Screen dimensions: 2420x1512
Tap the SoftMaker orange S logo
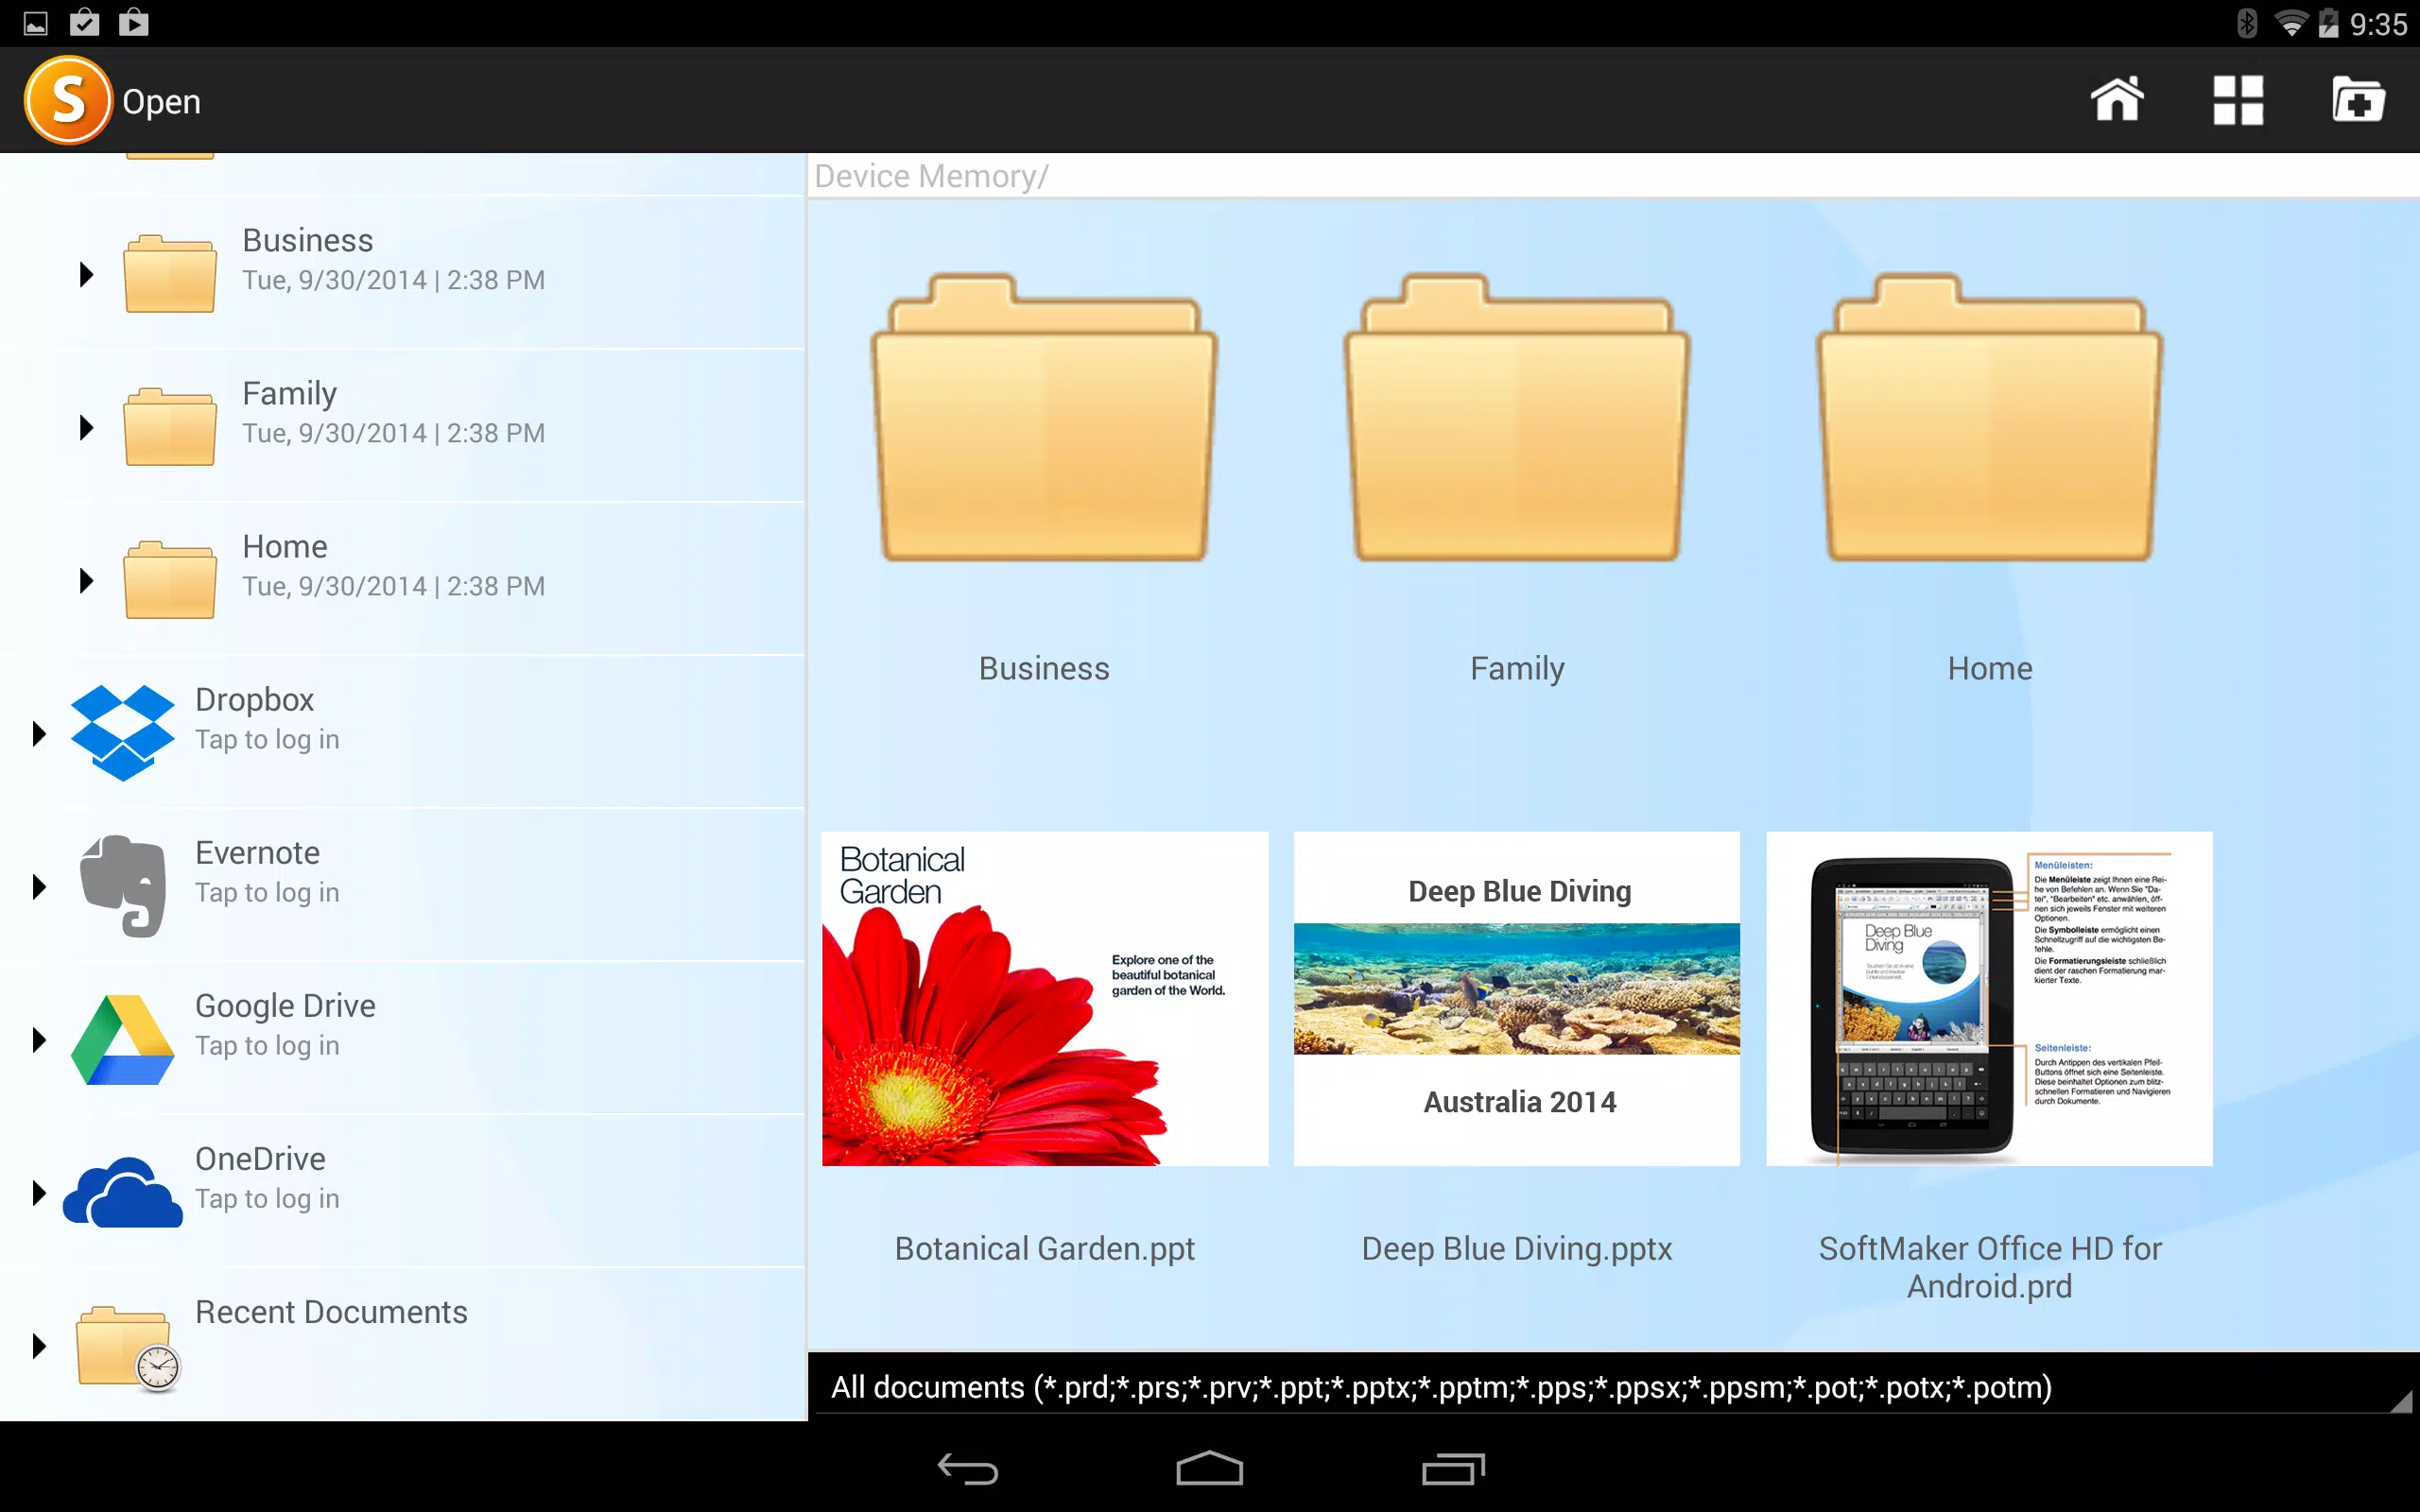point(67,100)
